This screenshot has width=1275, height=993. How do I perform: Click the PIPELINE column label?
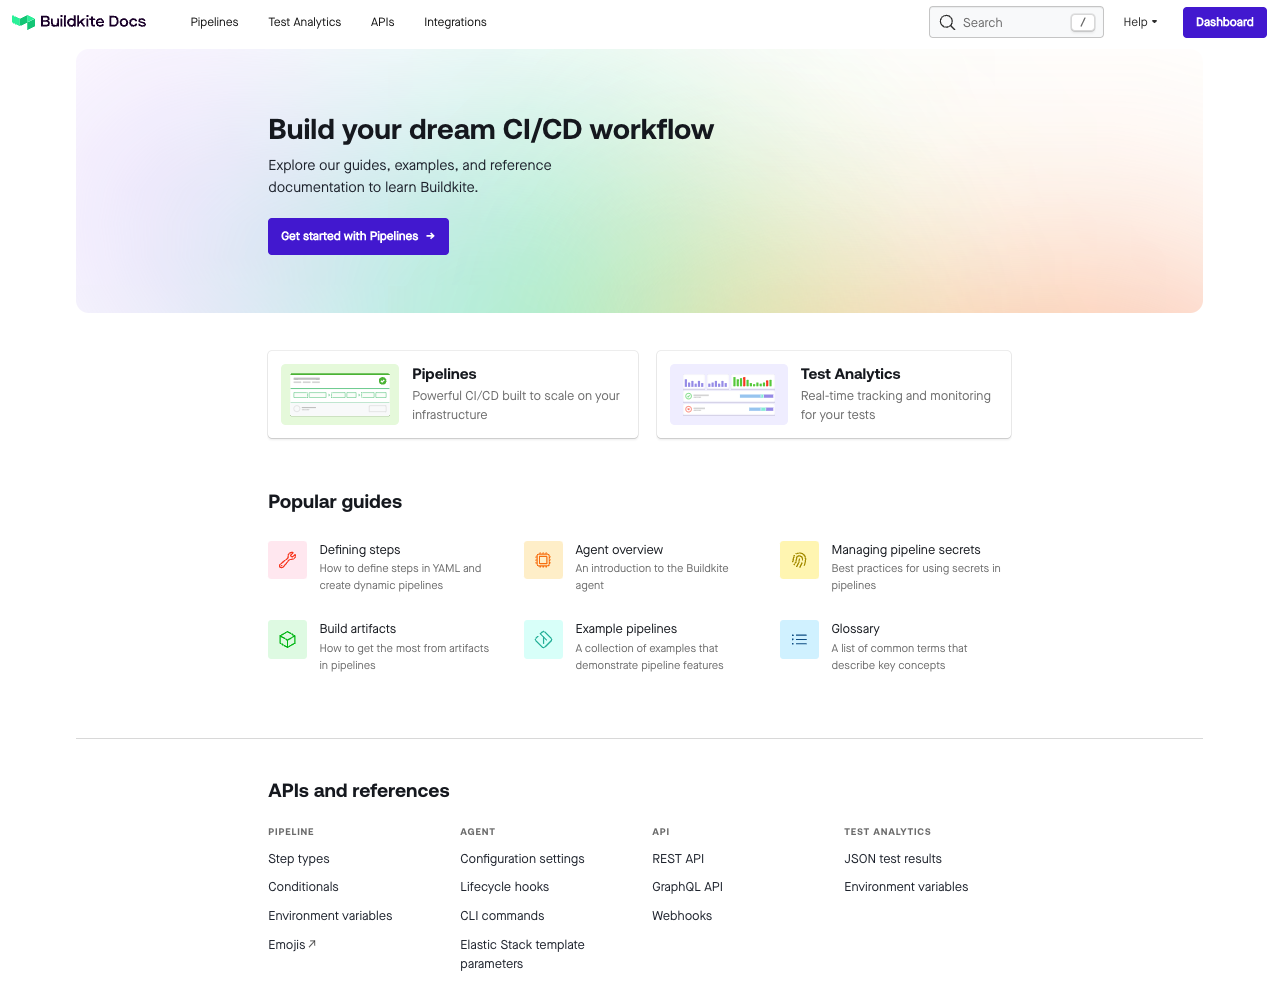click(x=291, y=832)
